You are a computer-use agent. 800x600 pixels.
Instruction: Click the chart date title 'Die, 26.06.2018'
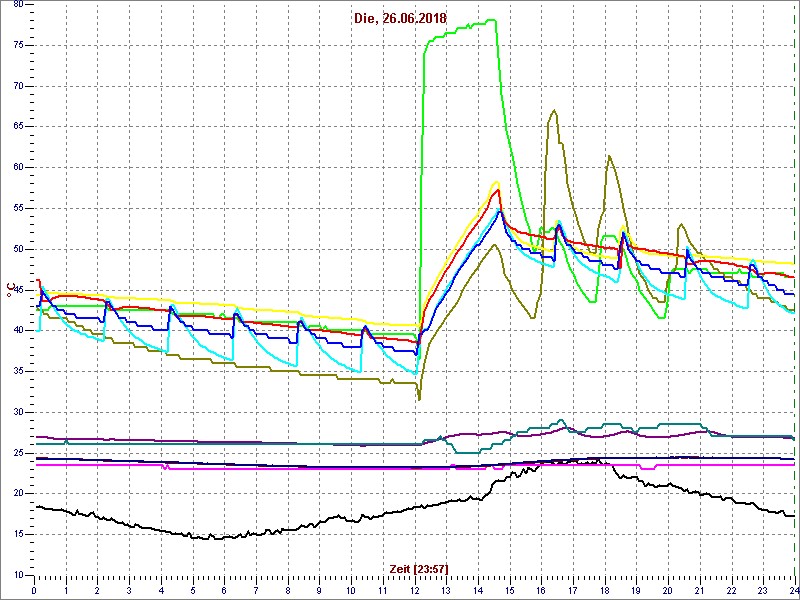coord(399,19)
